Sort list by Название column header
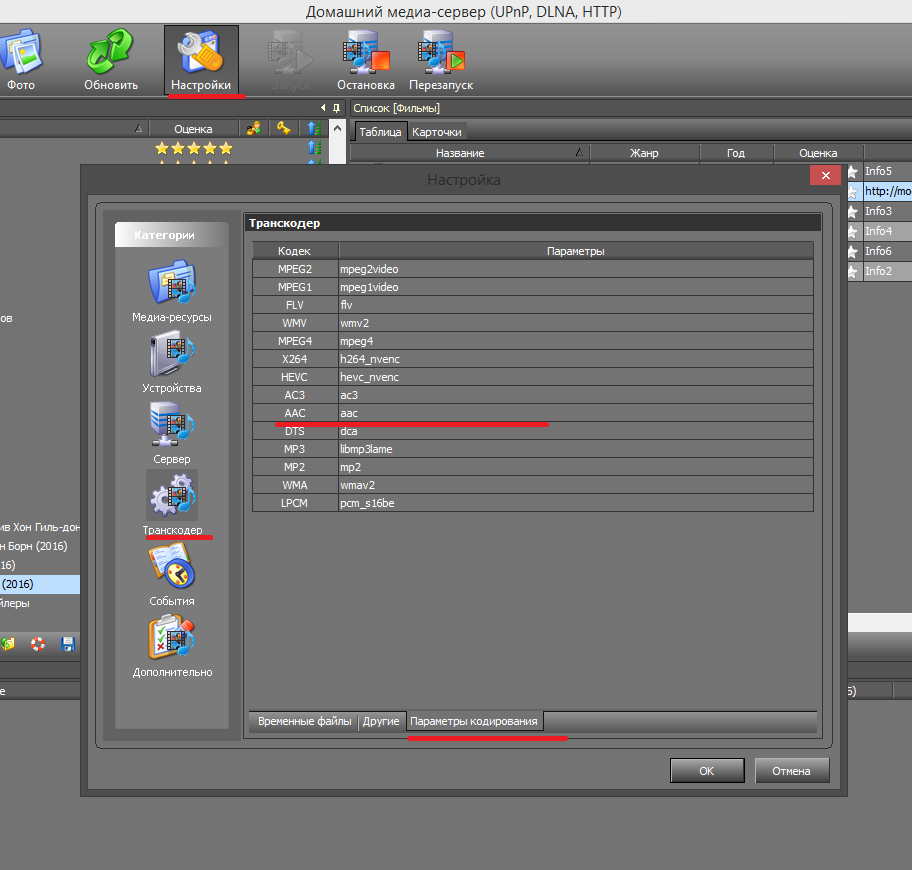The height and width of the screenshot is (870, 912). 460,153
